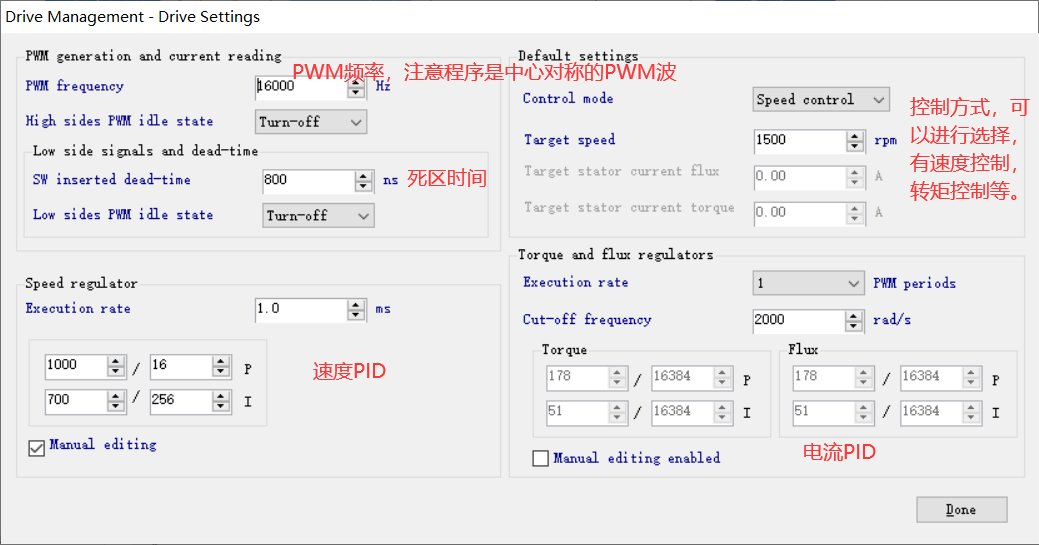Decrease speed I divisor 256
The image size is (1039, 545).
click(221, 407)
